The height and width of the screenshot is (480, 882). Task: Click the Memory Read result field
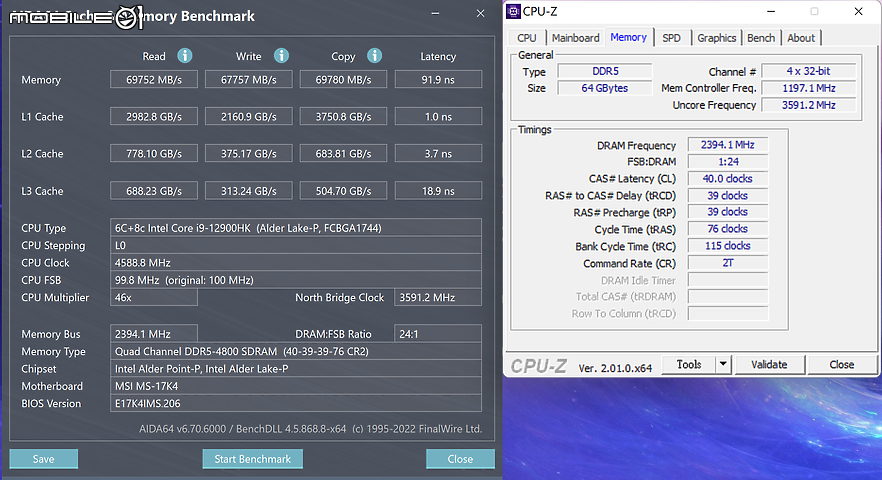point(154,79)
